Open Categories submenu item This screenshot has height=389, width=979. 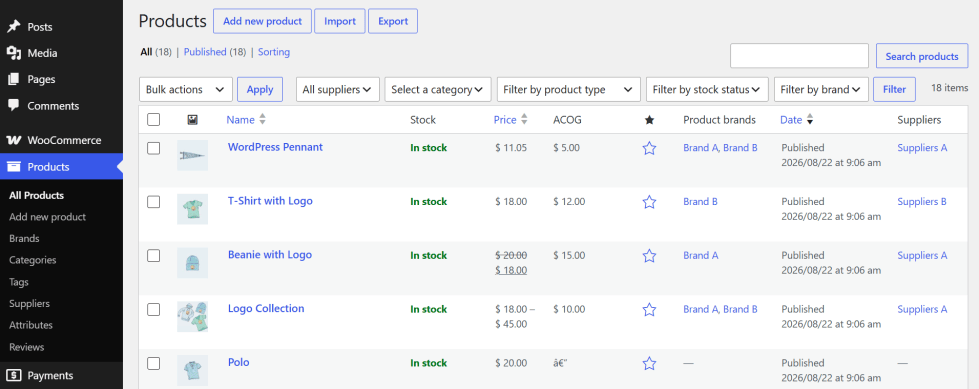32,260
